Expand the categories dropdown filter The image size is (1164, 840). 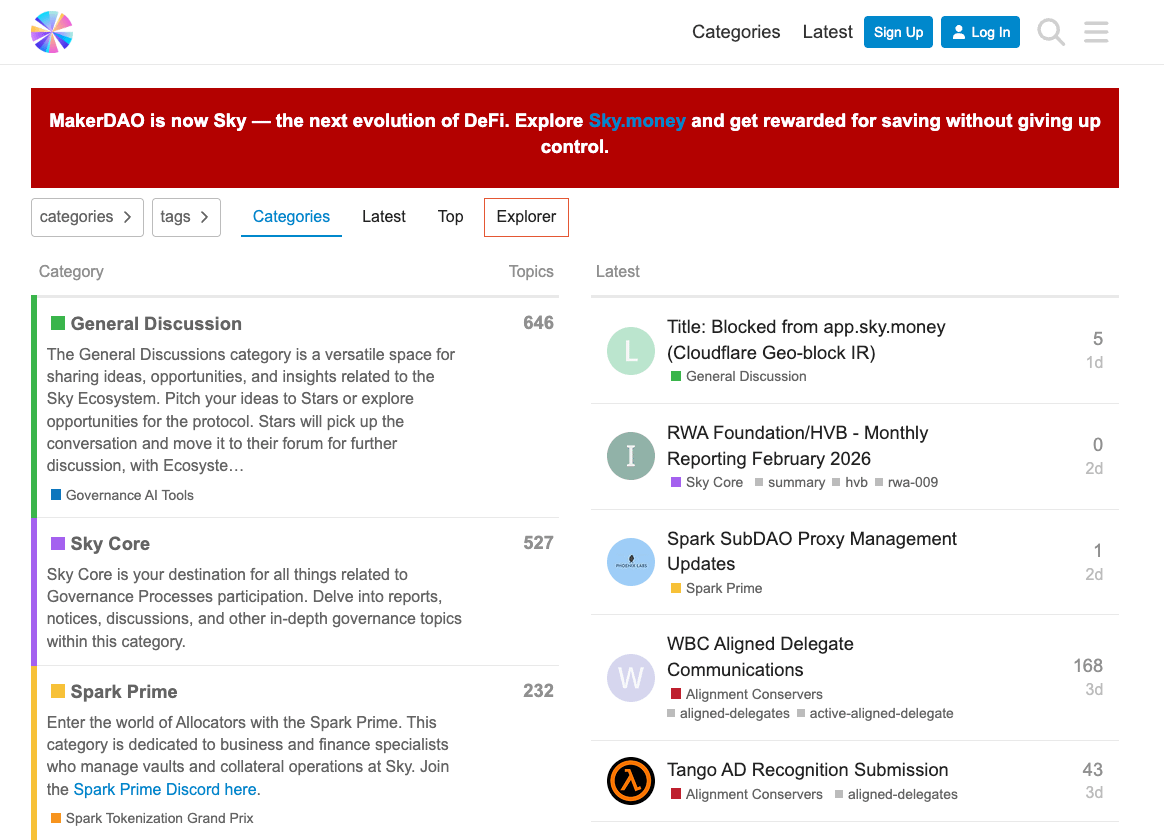[x=87, y=217]
